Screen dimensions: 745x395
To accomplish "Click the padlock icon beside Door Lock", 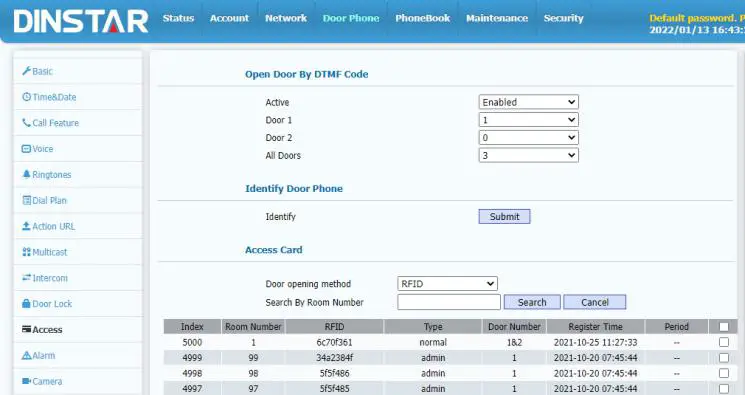I will 27,303.
